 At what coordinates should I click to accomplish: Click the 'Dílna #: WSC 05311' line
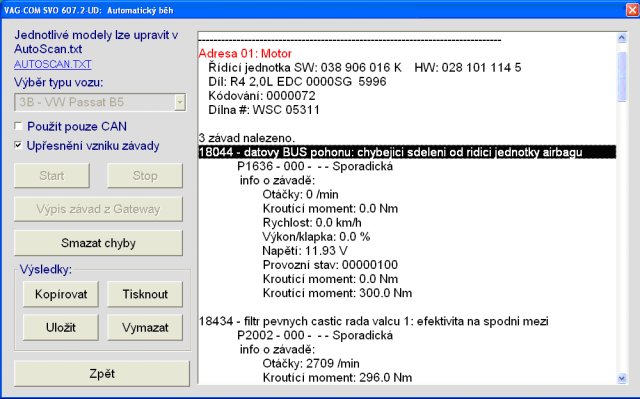(x=264, y=110)
